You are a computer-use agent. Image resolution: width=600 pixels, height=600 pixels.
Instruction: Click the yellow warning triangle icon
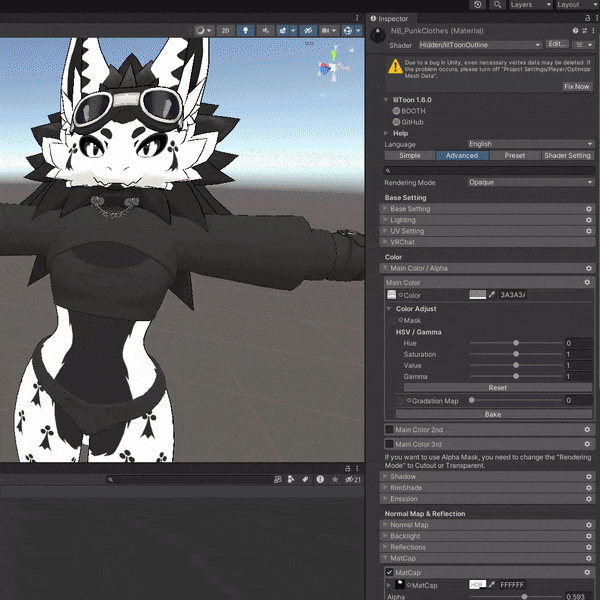395,67
